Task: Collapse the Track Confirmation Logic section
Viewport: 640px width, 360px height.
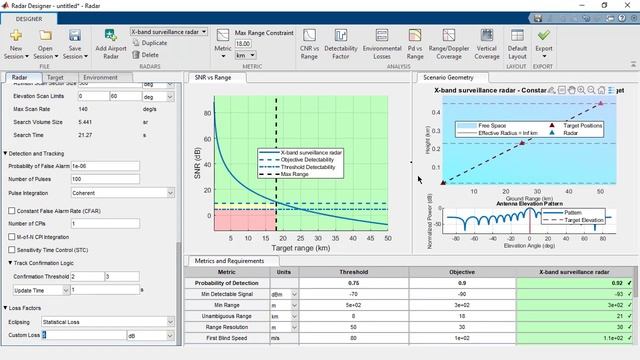Action: pyautogui.click(x=10, y=263)
